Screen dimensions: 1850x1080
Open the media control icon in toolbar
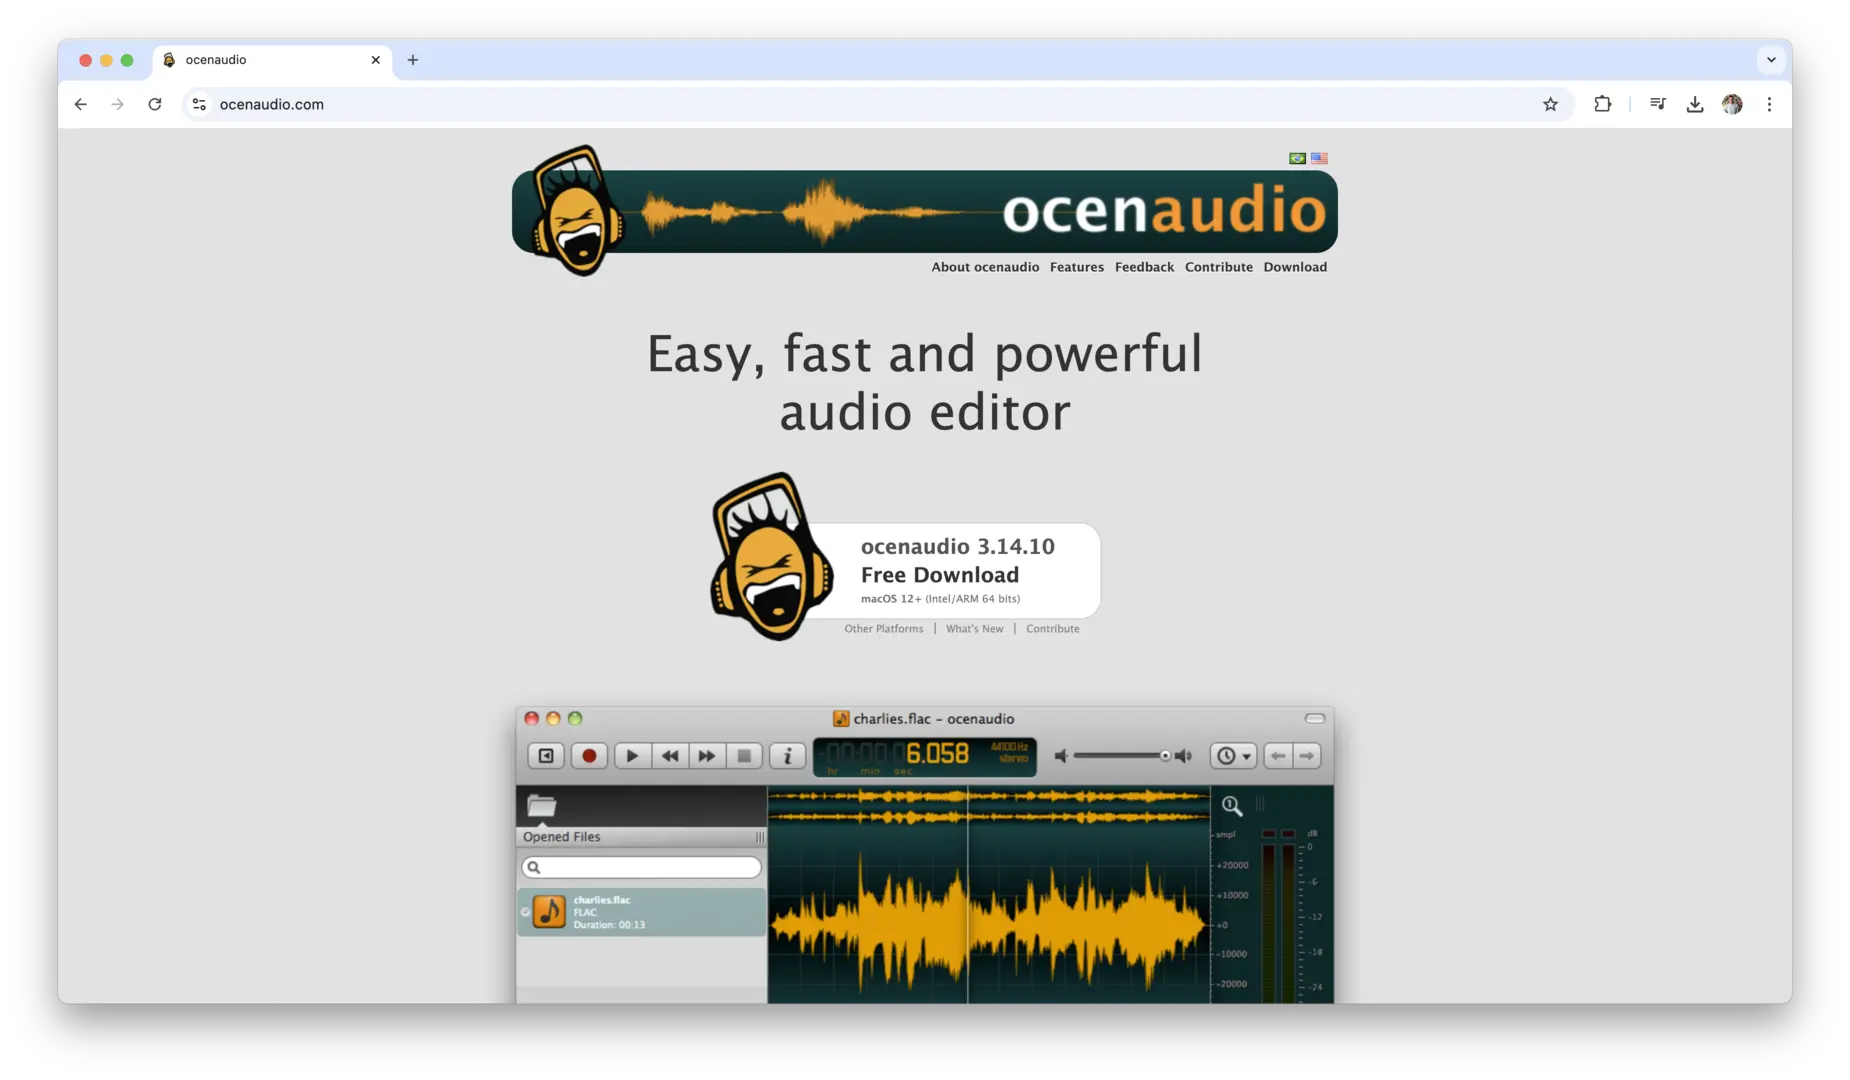[x=1657, y=104]
